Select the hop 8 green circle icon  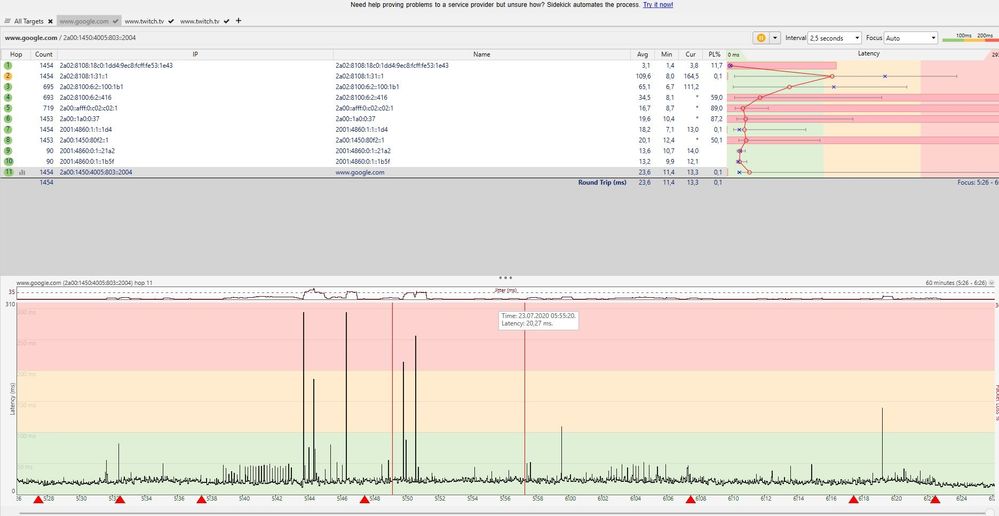tap(8, 141)
